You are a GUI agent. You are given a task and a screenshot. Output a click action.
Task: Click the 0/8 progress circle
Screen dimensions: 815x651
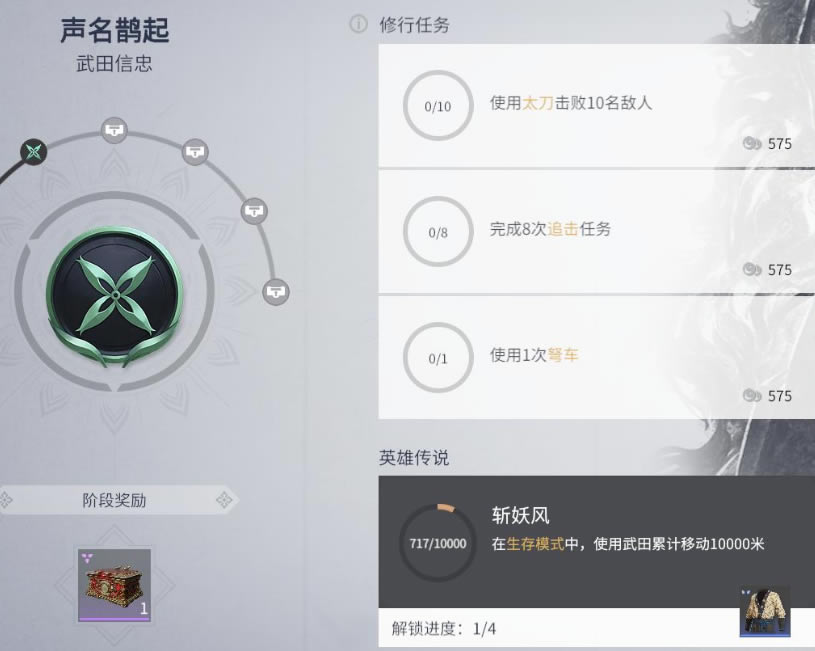(438, 232)
